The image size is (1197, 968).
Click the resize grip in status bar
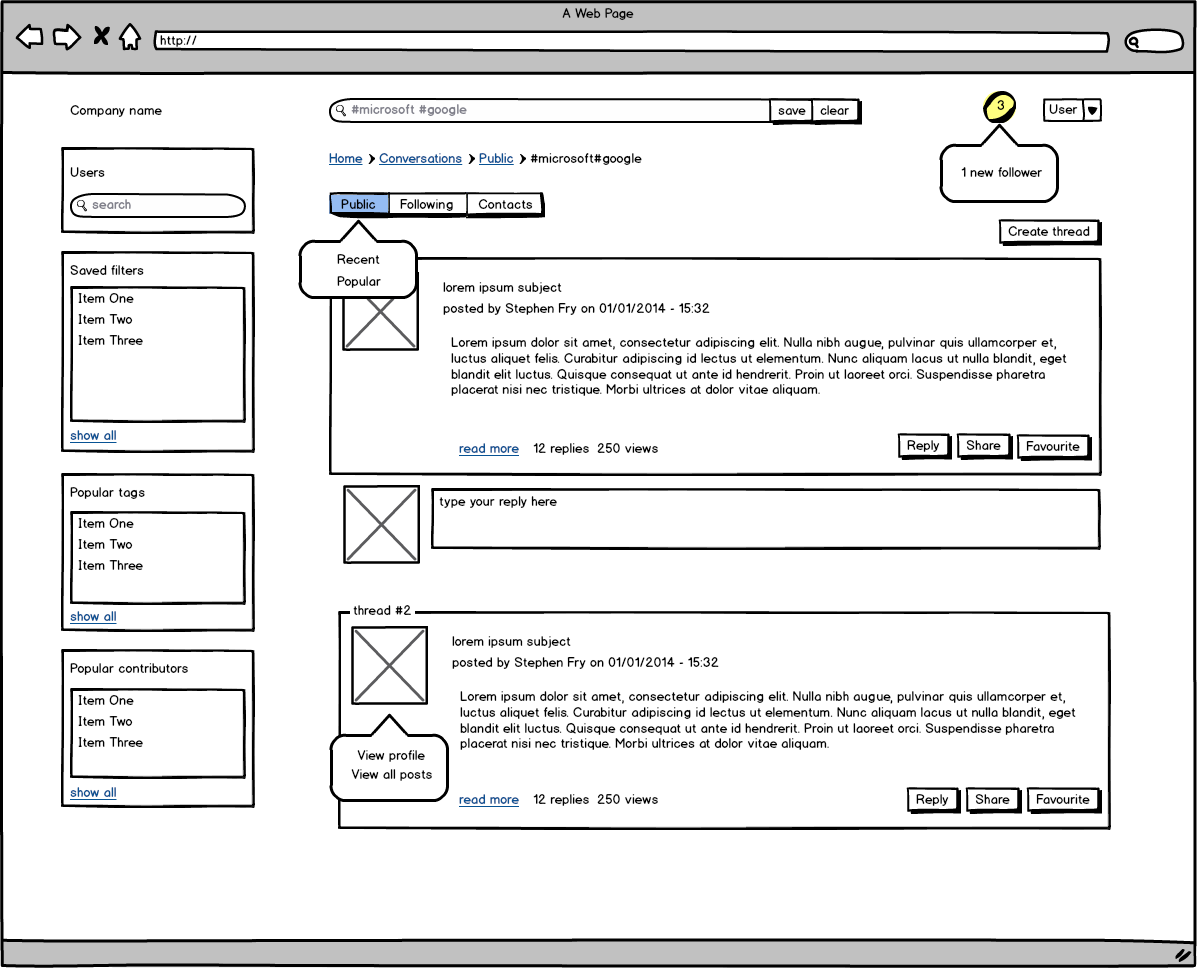point(1182,955)
